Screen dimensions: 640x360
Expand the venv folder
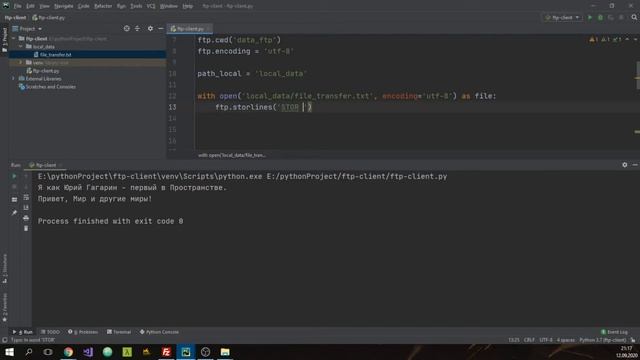21,63
